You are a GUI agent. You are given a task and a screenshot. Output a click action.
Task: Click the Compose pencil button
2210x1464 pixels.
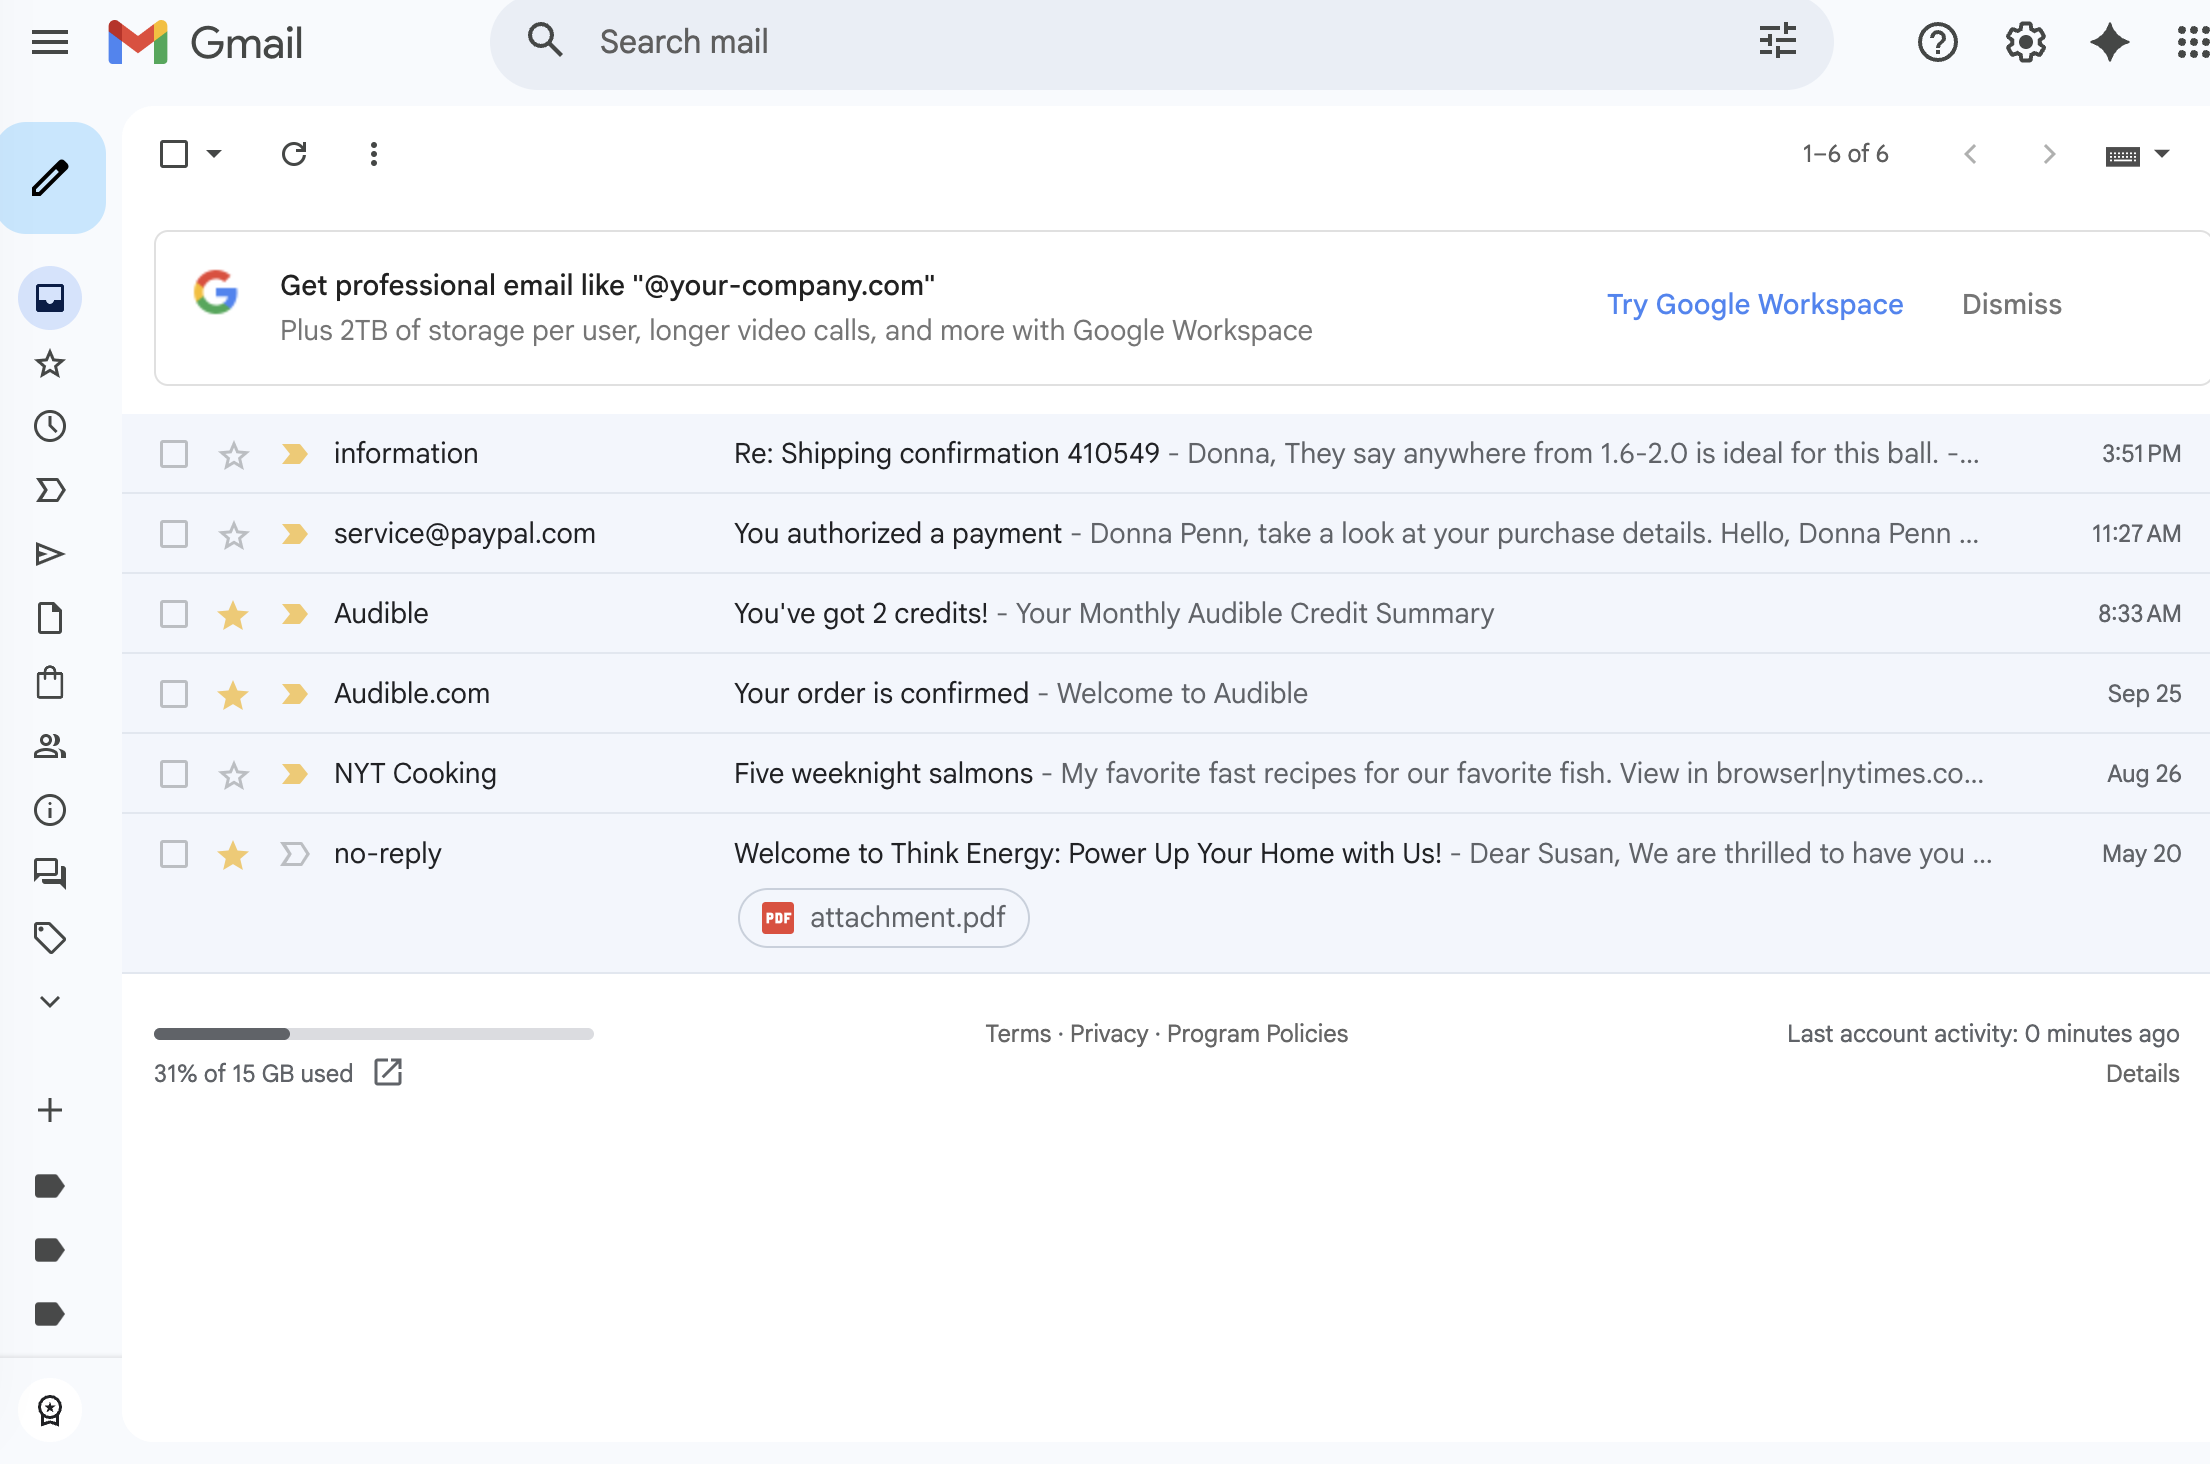51,179
